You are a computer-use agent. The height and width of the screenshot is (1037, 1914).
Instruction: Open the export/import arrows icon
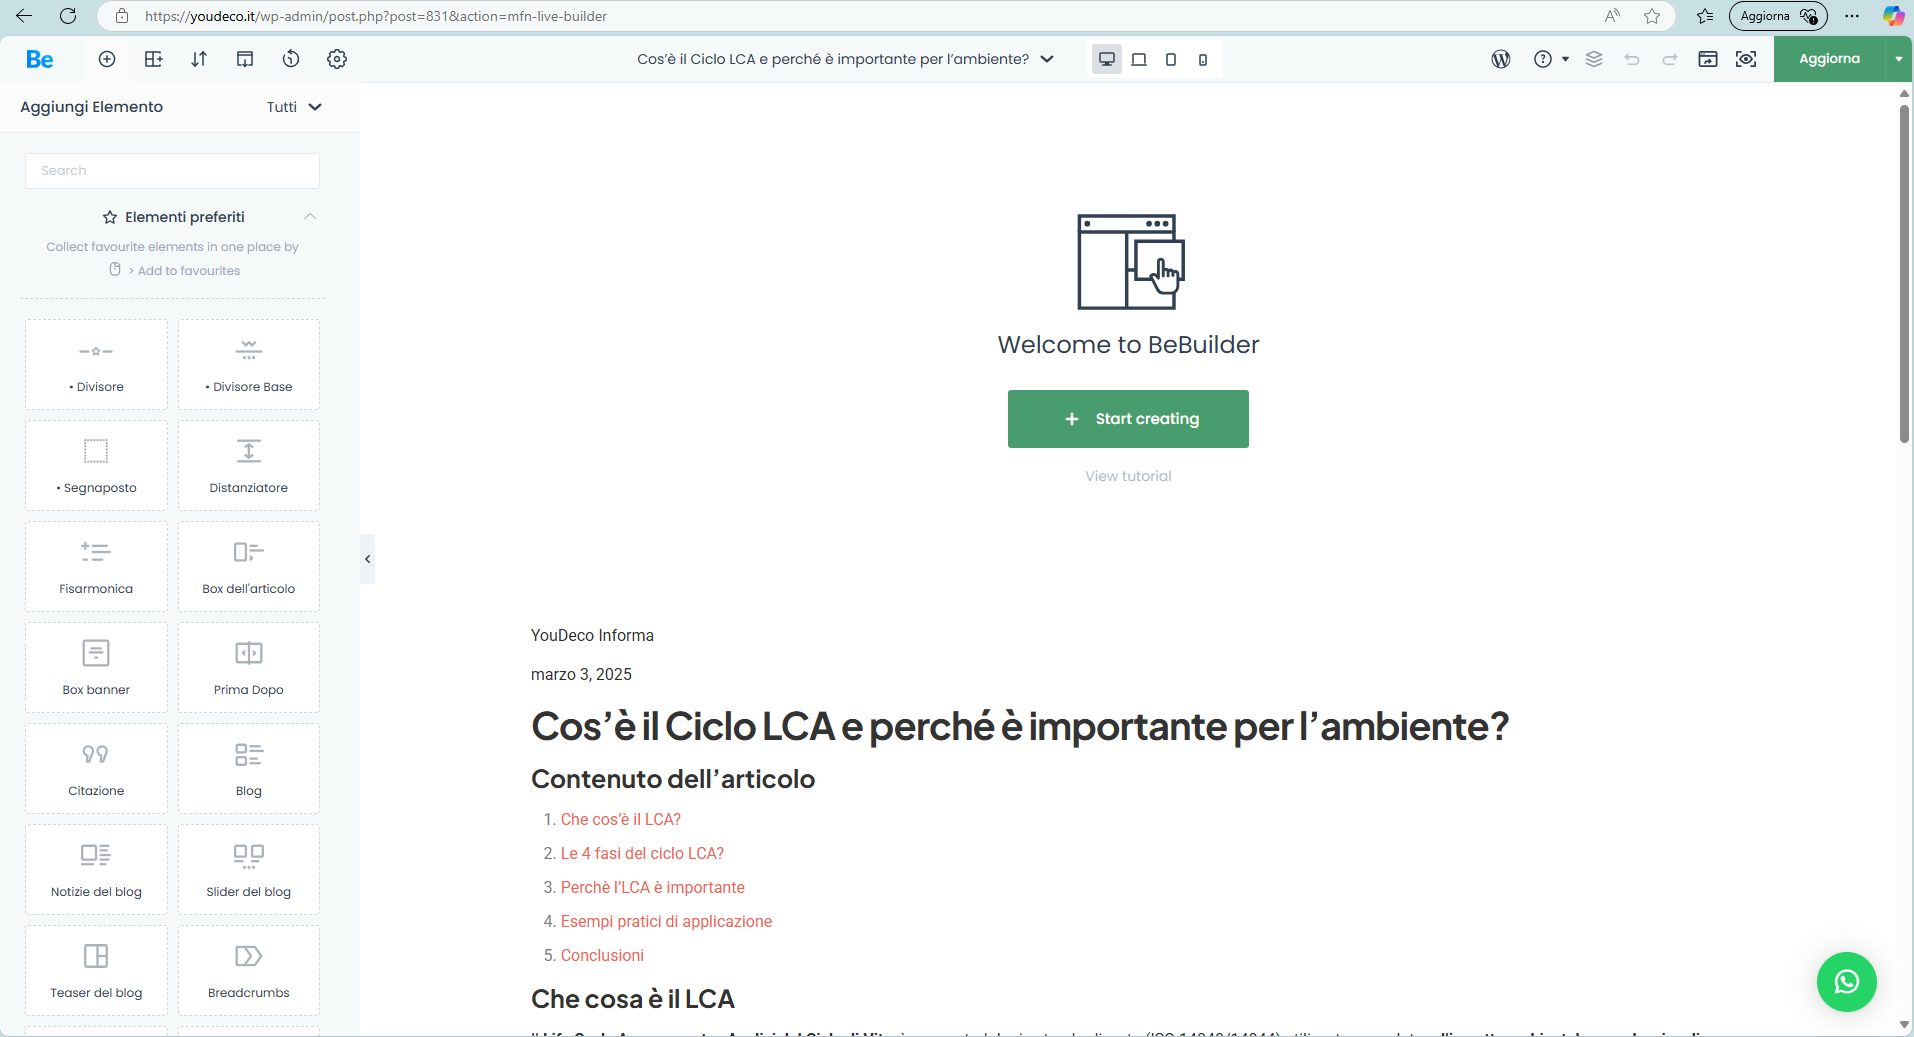[199, 59]
